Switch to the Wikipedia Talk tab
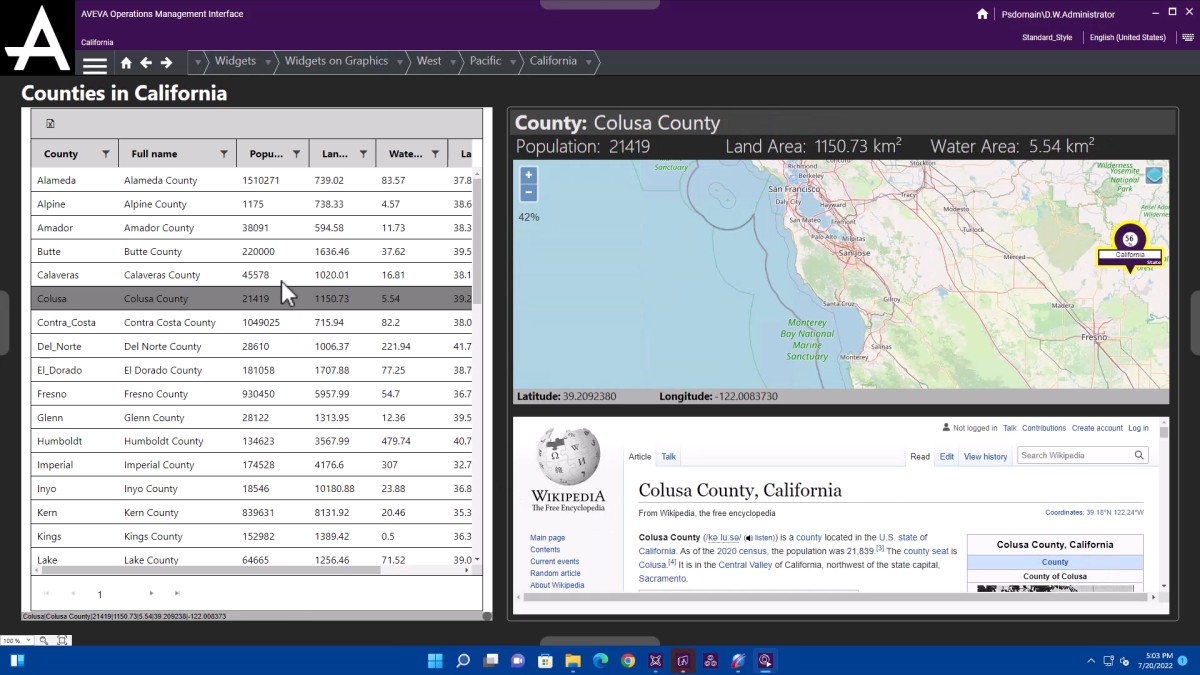Image resolution: width=1200 pixels, height=675 pixels. 668,457
